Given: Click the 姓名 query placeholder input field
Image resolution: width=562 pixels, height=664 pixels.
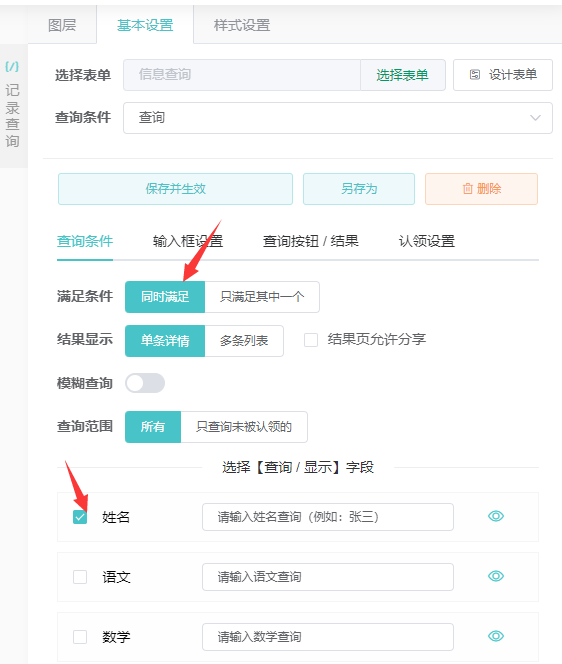Looking at the screenshot, I should tap(328, 517).
